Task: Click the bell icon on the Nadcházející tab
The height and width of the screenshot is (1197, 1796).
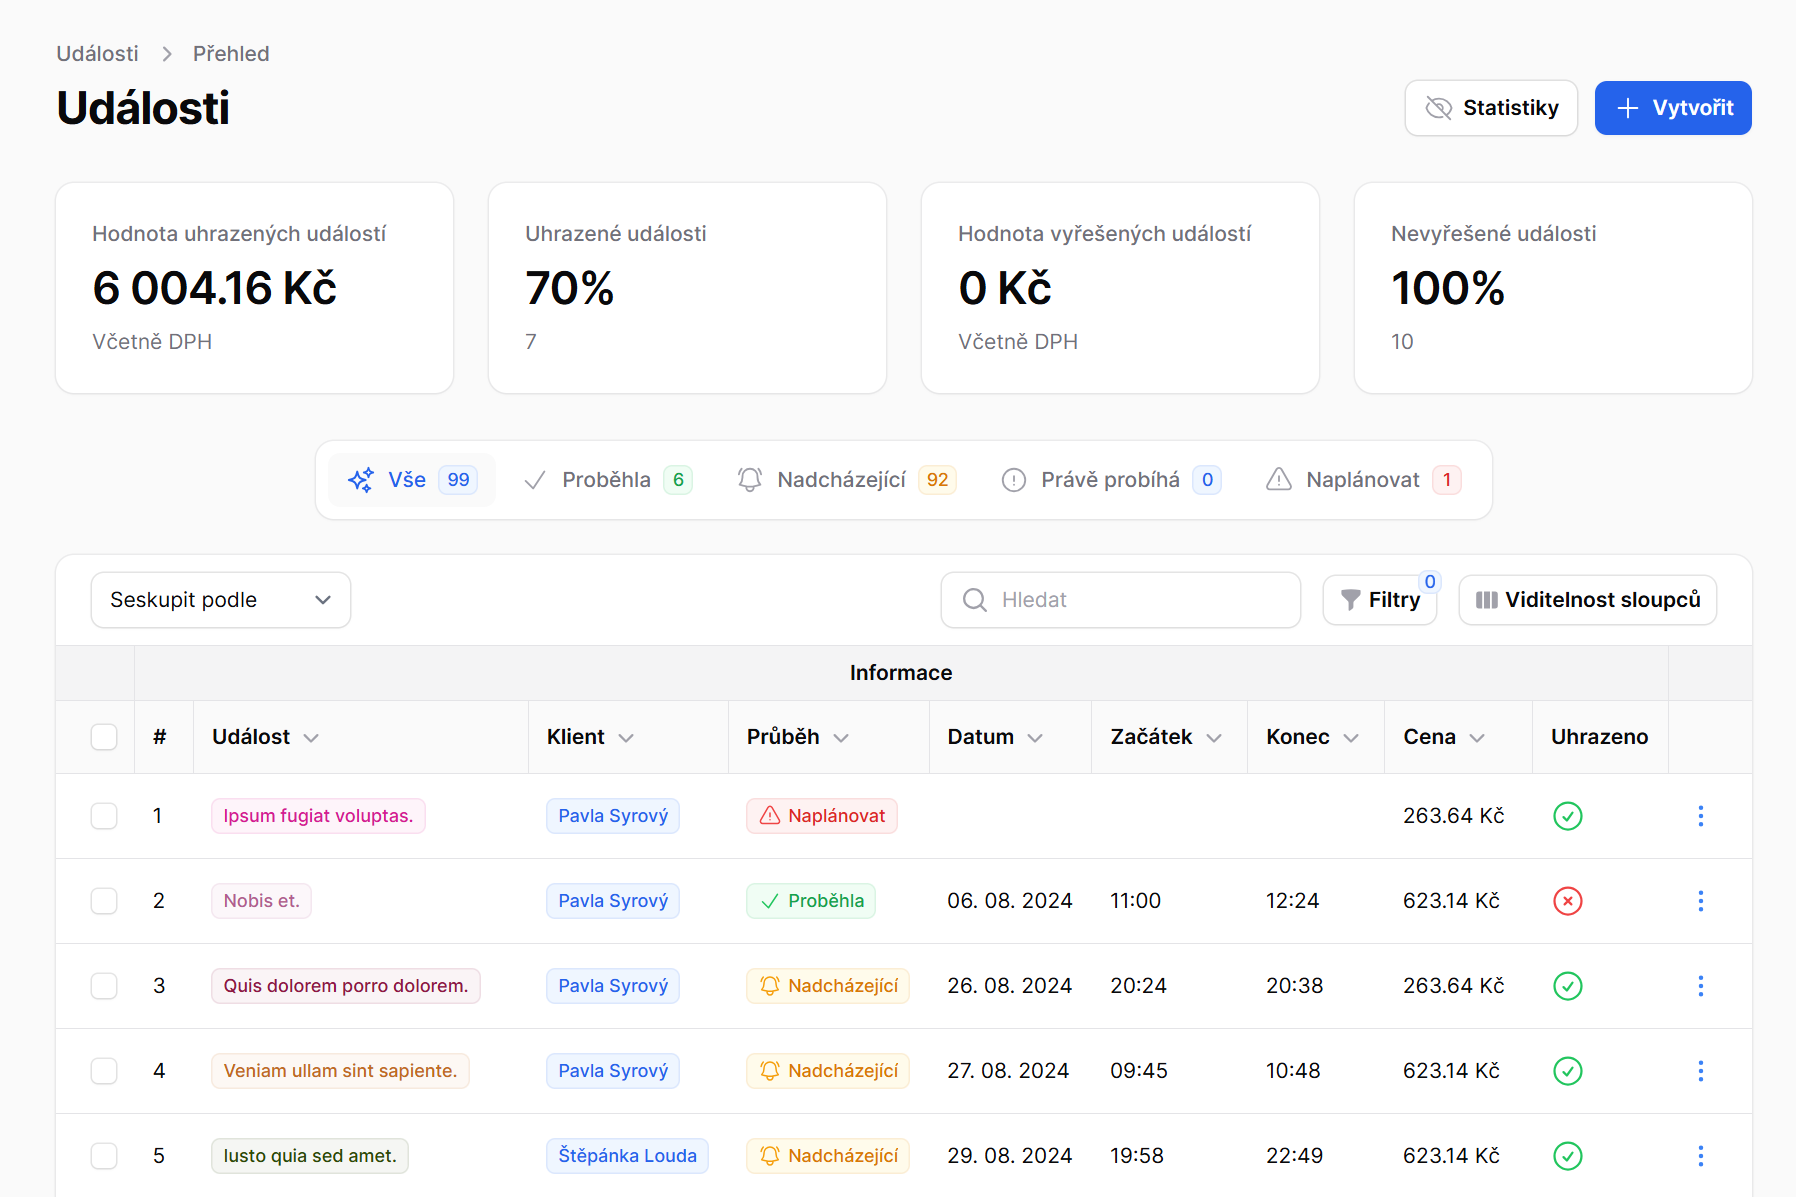Action: [x=749, y=480]
